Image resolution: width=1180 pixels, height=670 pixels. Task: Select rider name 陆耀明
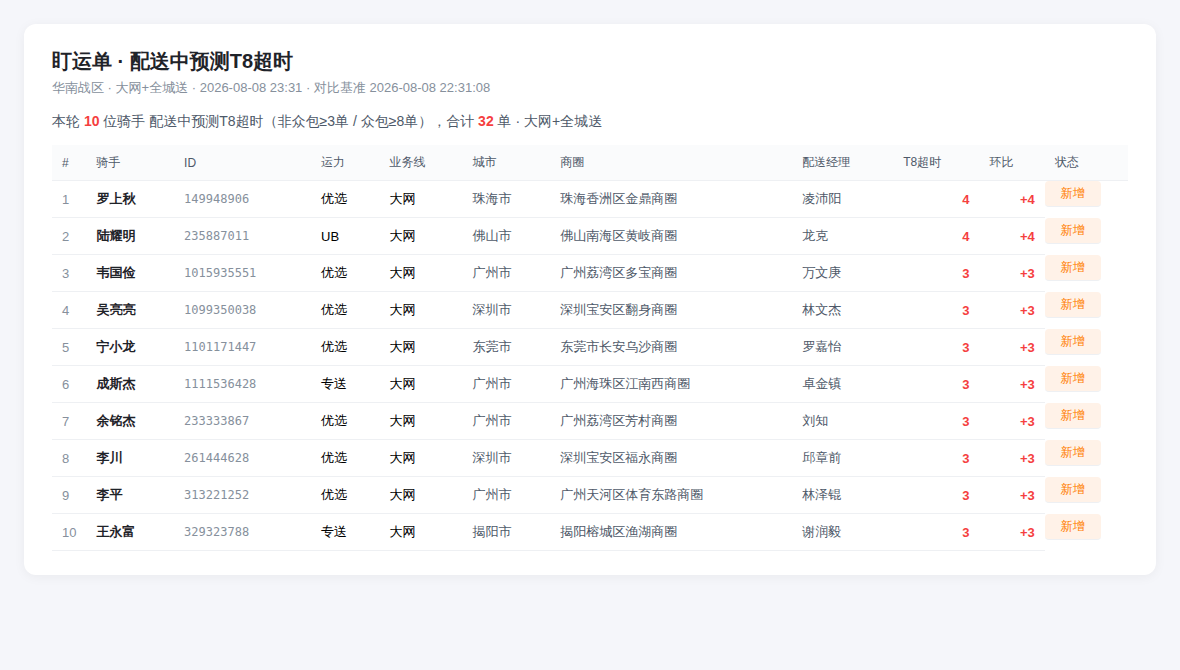click(x=116, y=236)
